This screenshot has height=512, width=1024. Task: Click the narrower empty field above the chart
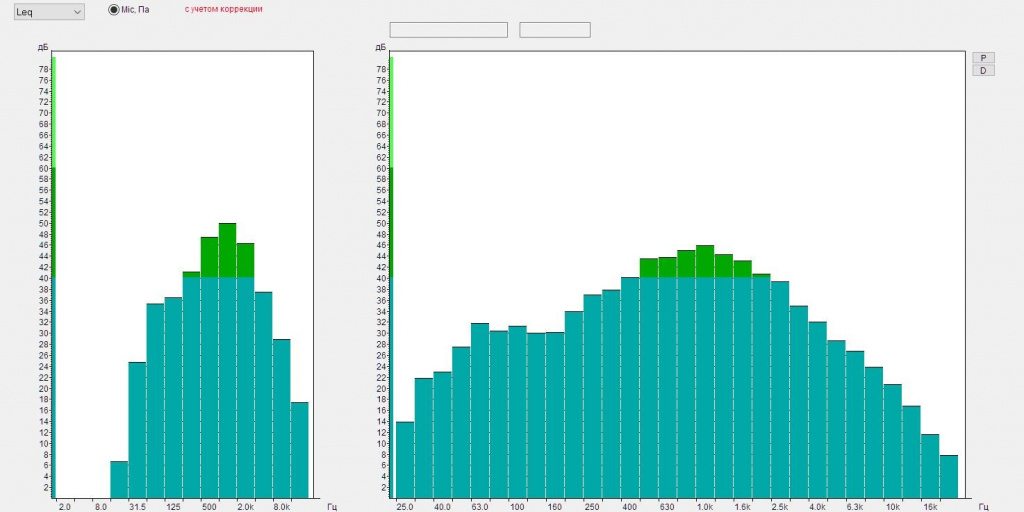[x=555, y=30]
